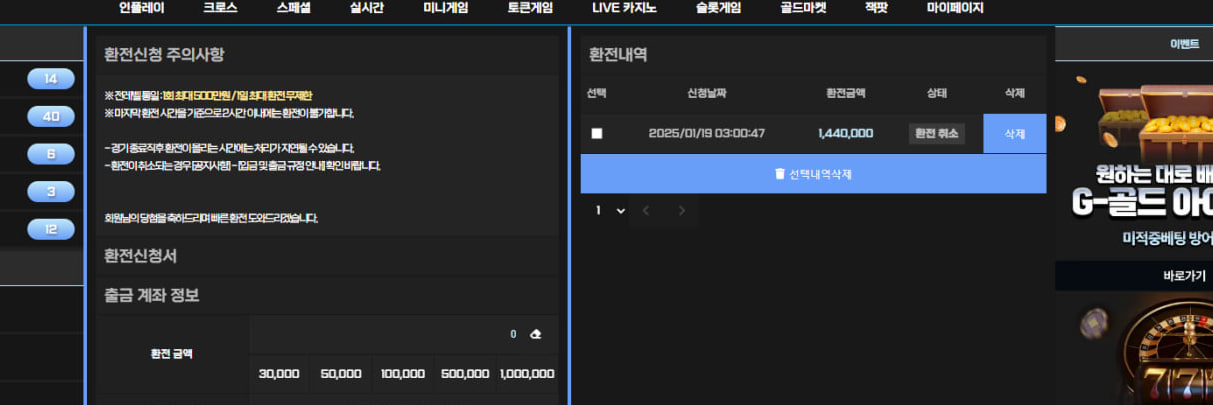Click the eraser icon to clear amount
This screenshot has width=1213, height=405.
(535, 334)
